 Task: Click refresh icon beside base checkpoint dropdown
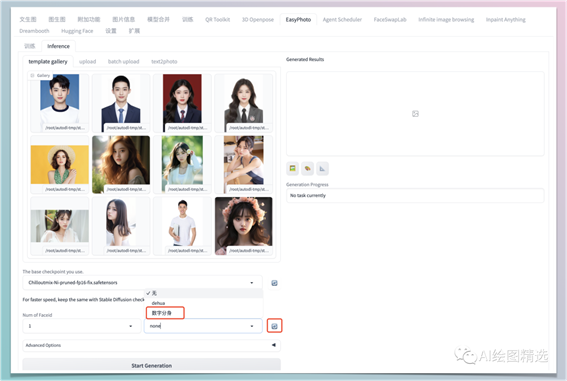pyautogui.click(x=274, y=283)
